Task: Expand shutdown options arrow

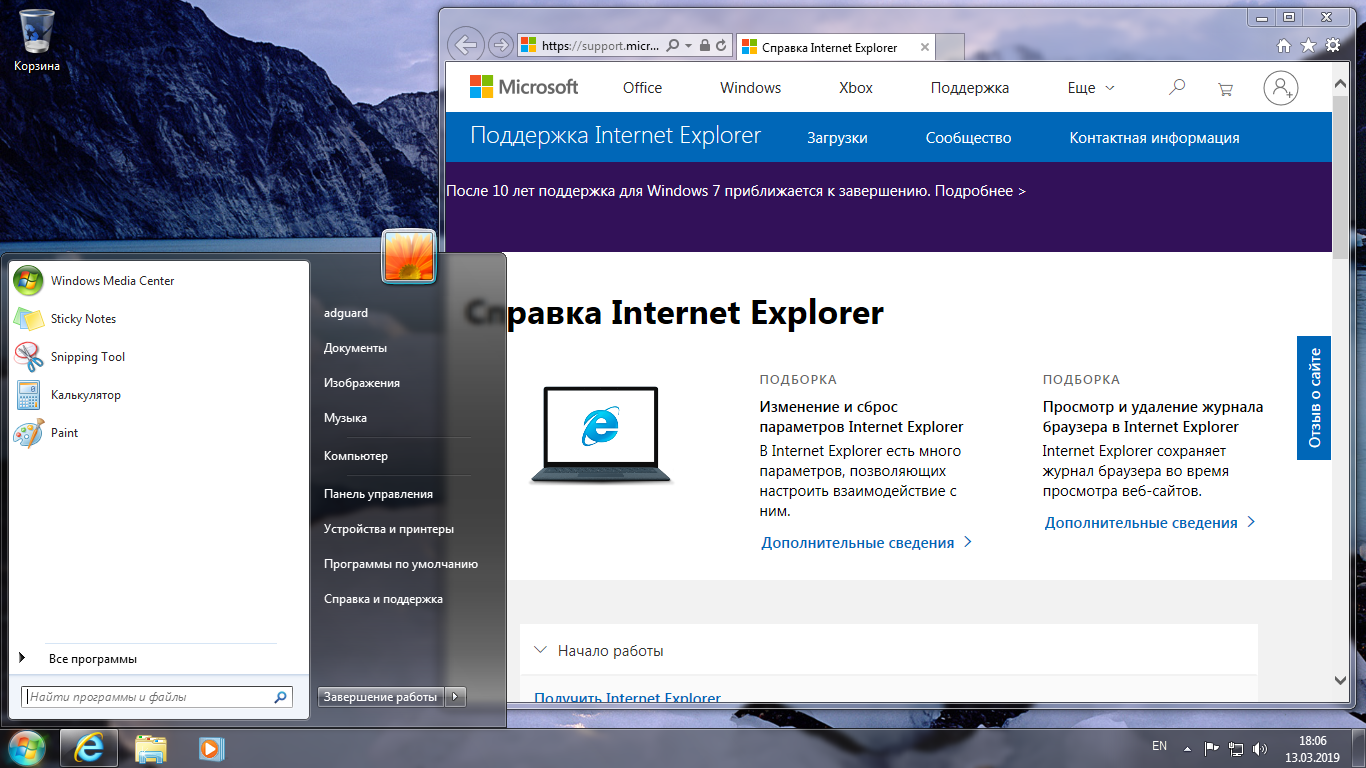Action: coord(455,697)
